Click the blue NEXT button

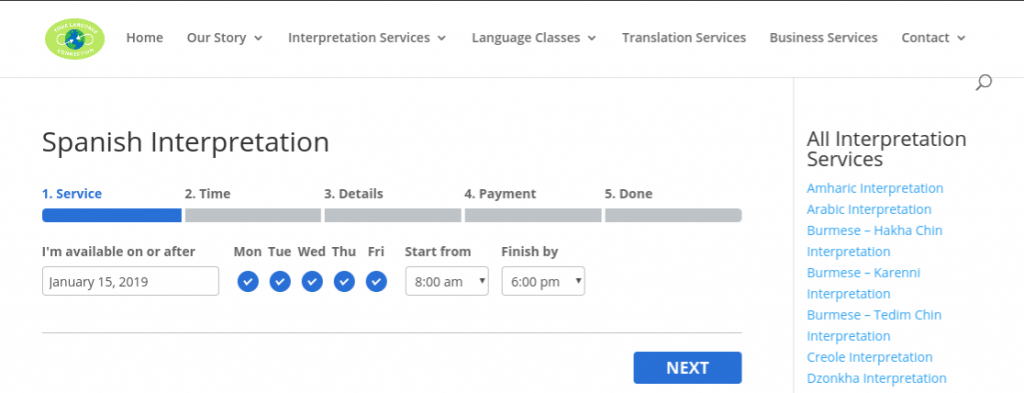688,368
